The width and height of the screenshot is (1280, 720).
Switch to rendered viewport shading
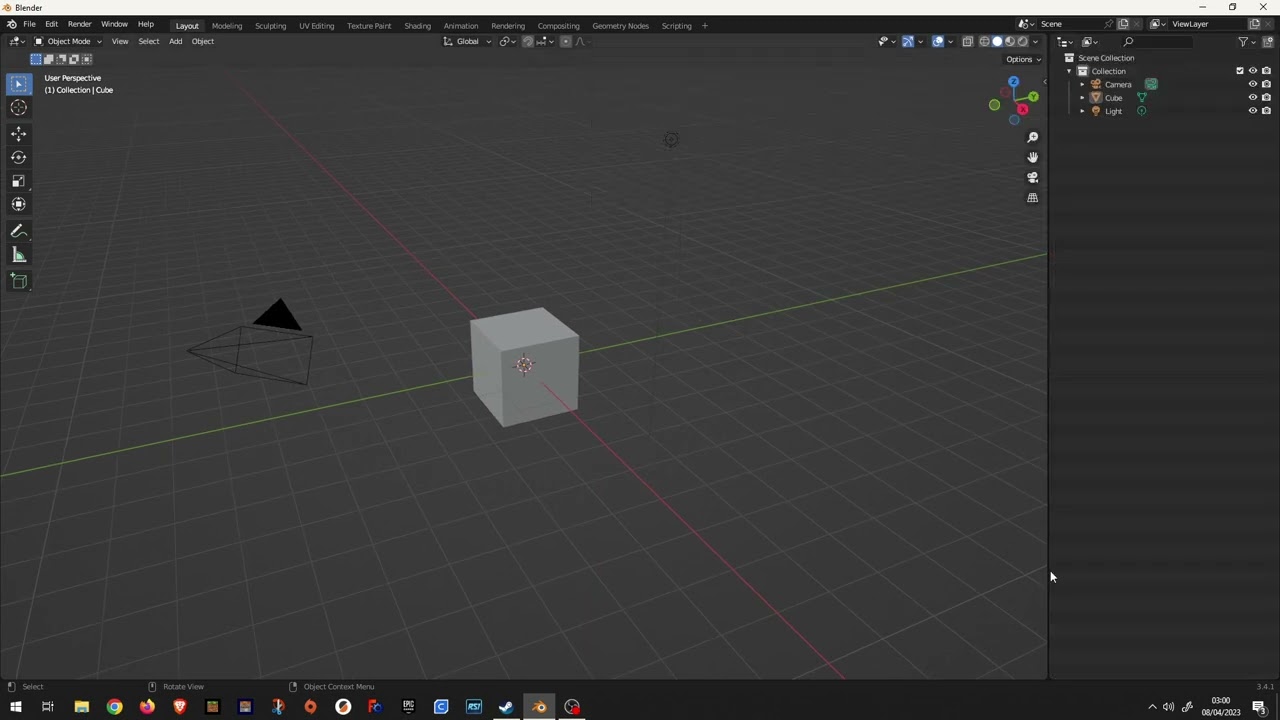pyautogui.click(x=1022, y=42)
